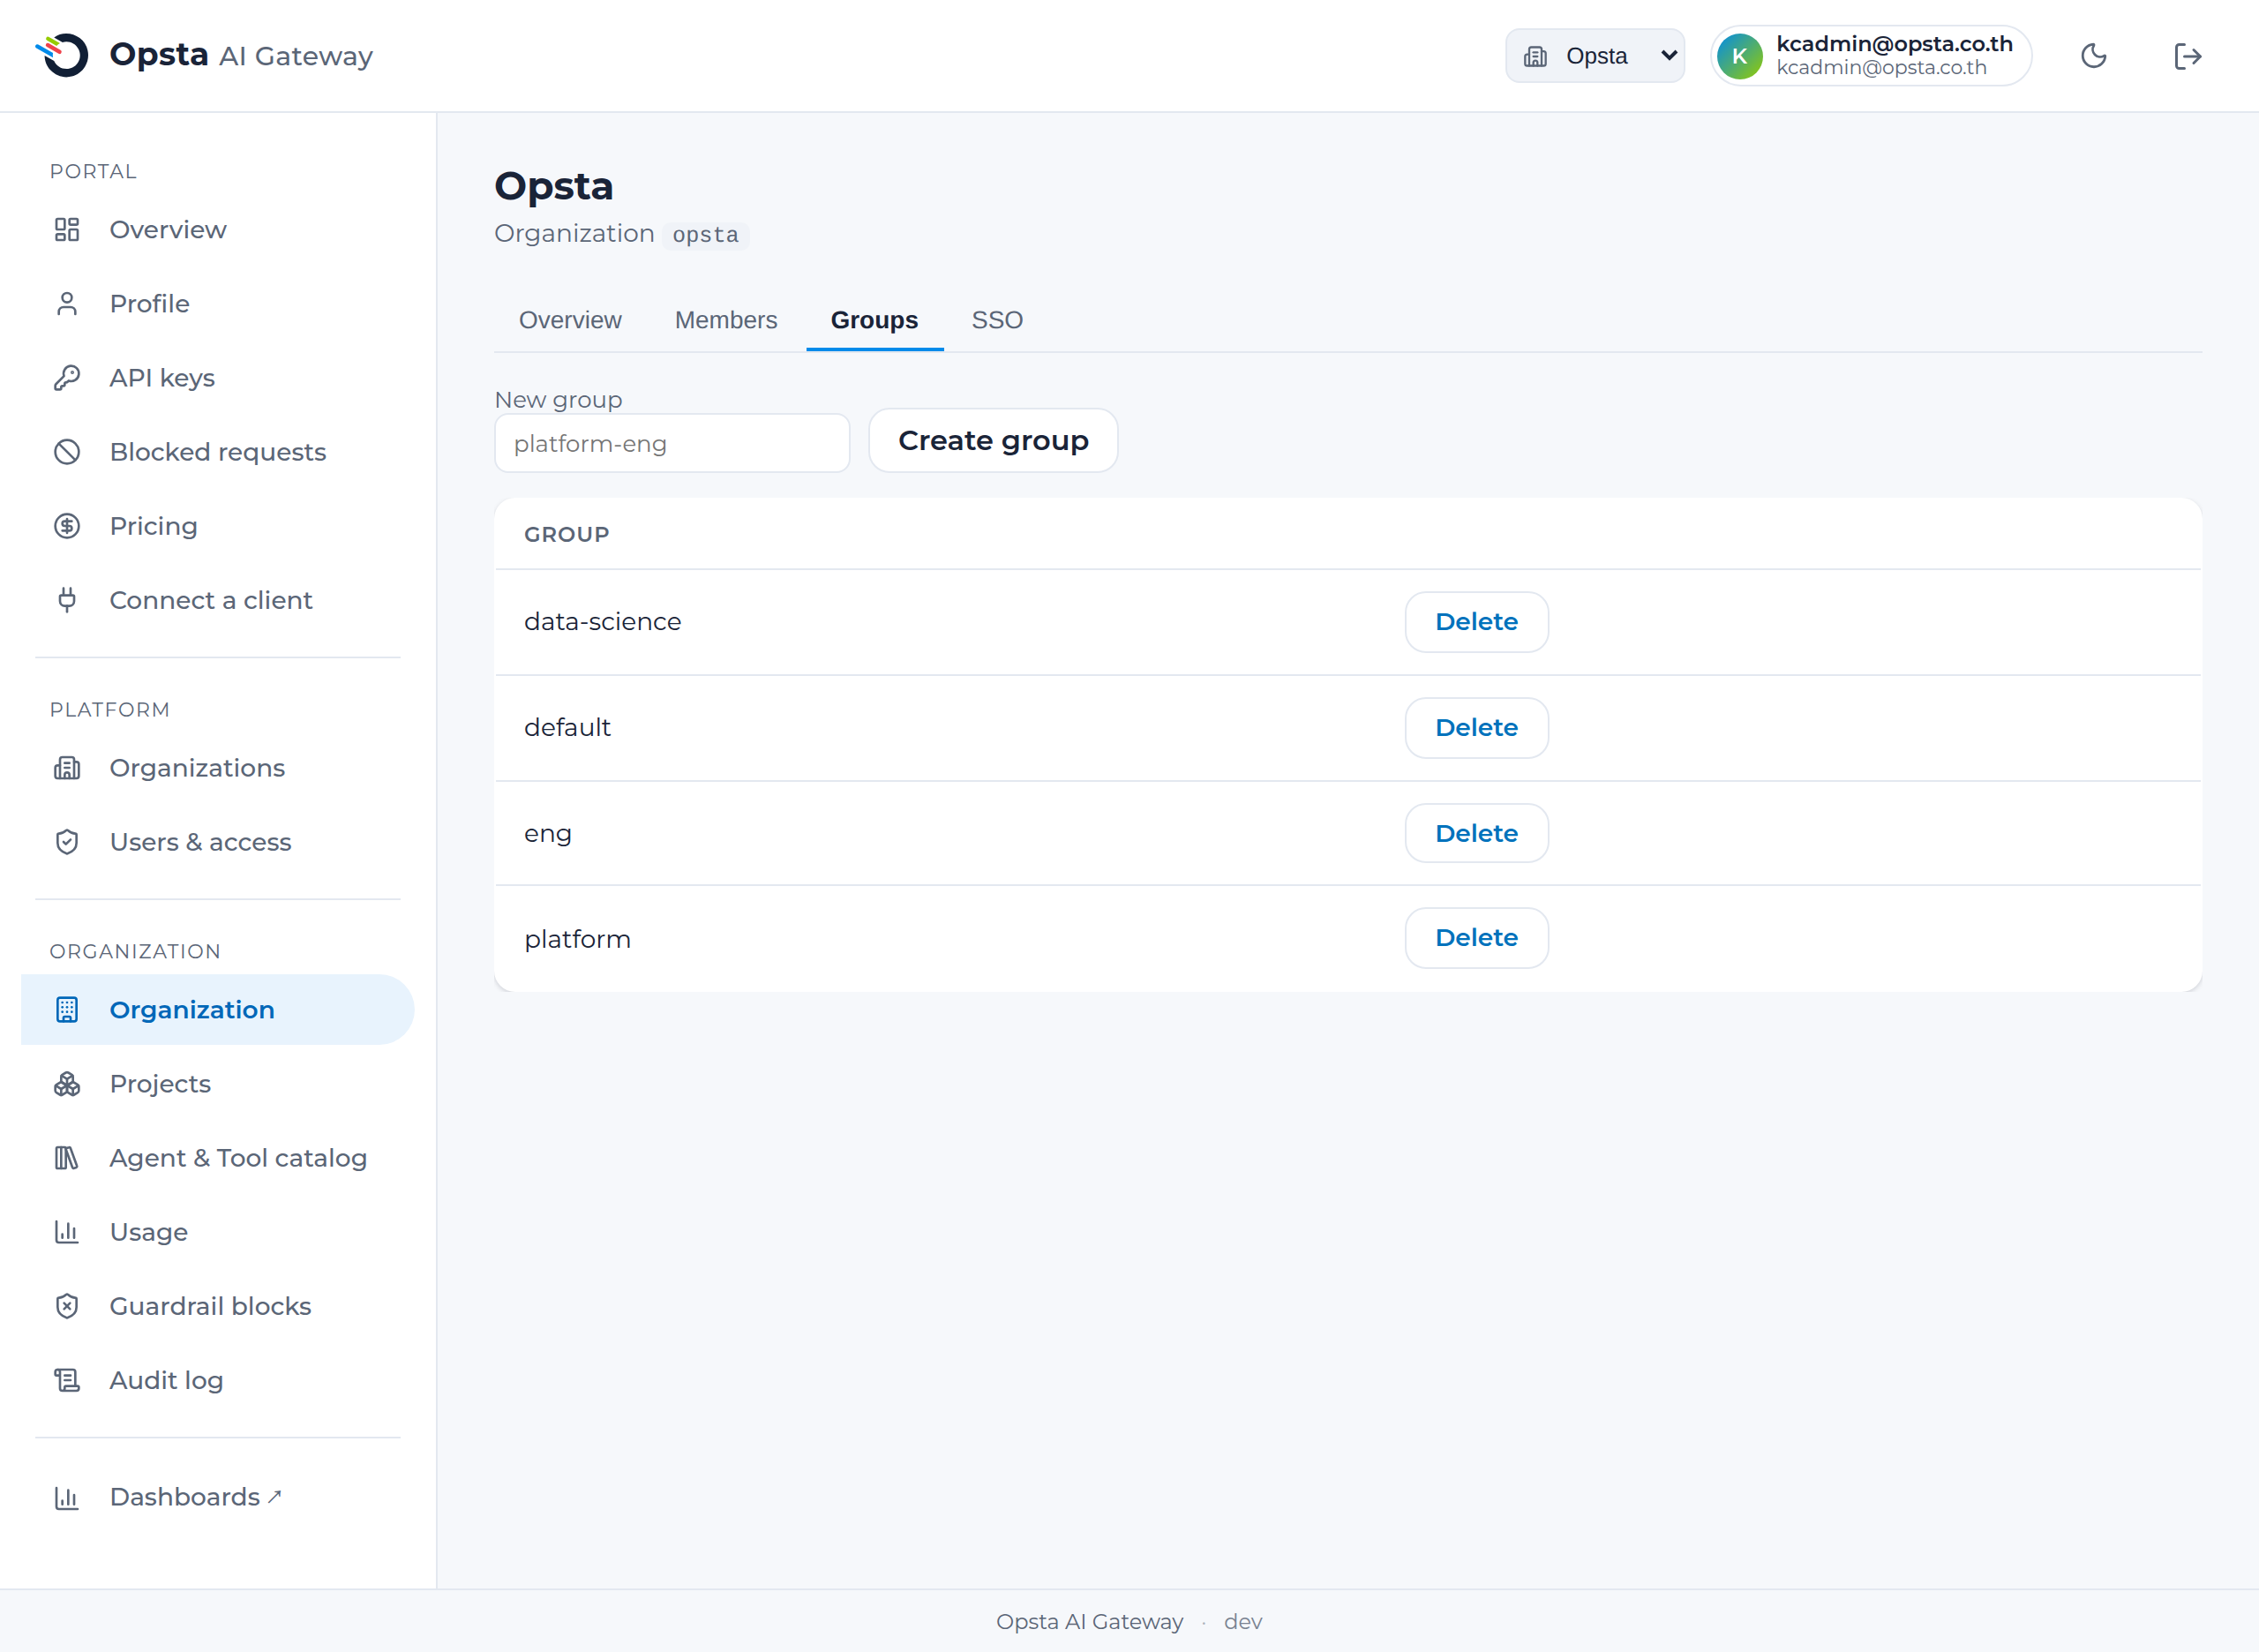Screen dimensions: 2259x1652
Task: Open Blocked requests page
Action: [x=217, y=452]
